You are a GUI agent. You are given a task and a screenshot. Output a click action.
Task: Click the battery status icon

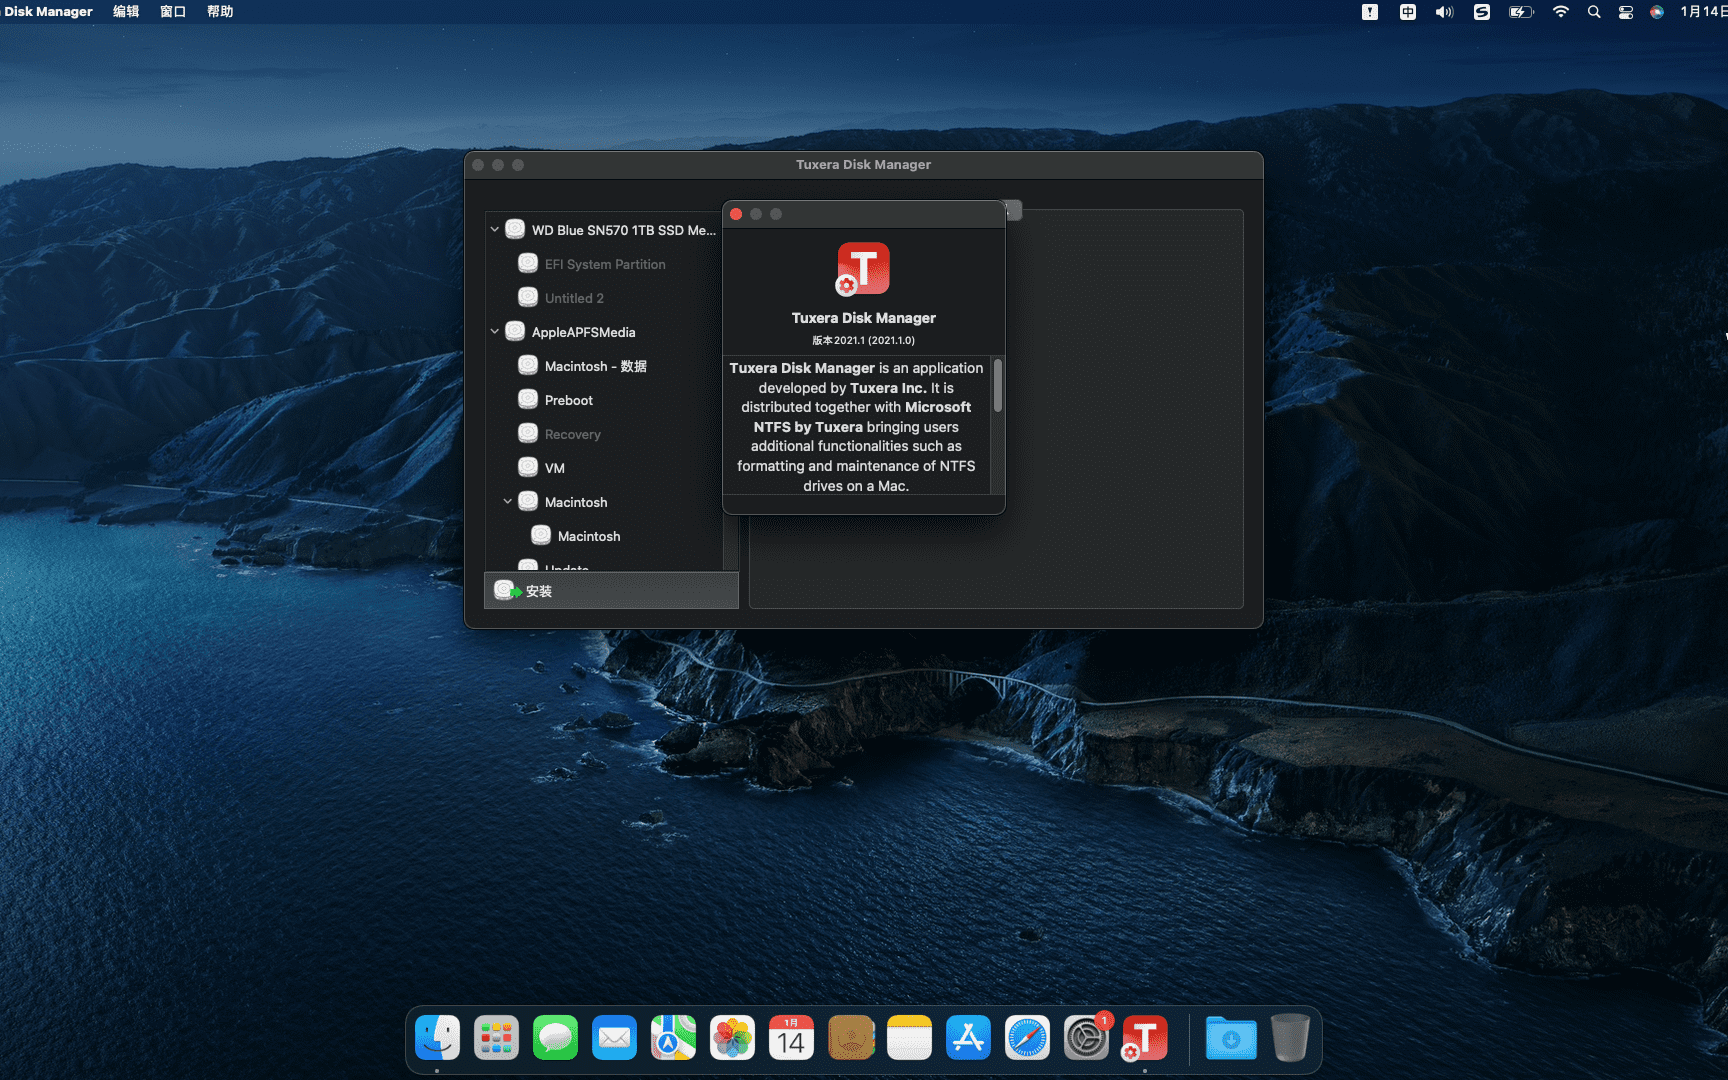pyautogui.click(x=1520, y=12)
